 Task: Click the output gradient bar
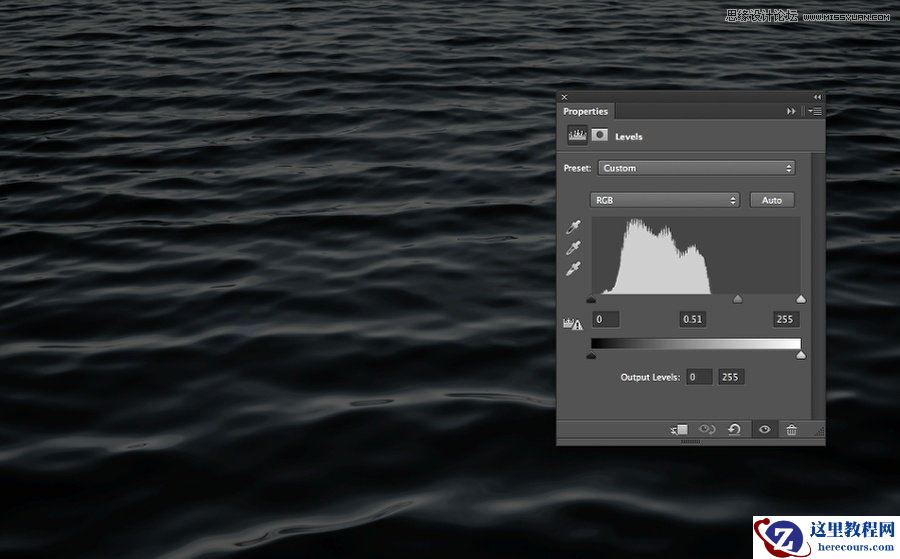tap(696, 343)
